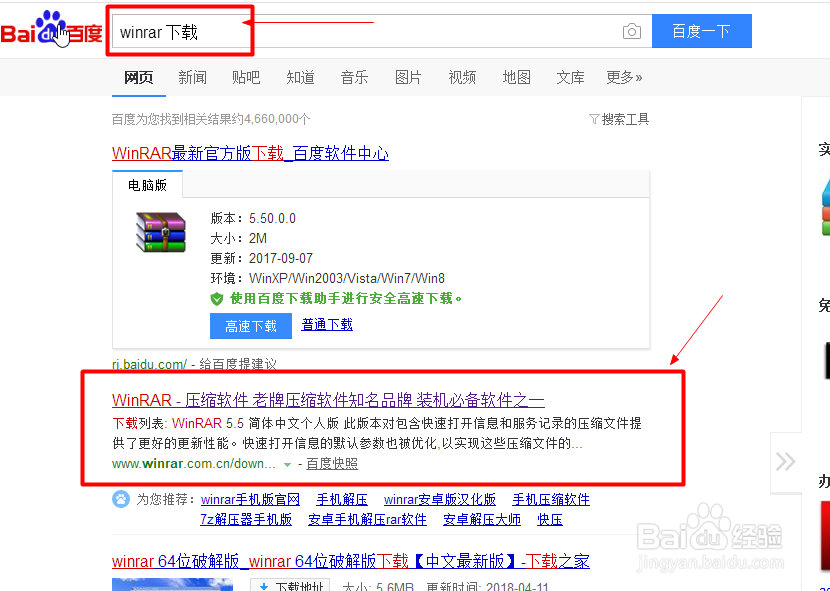830x591 pixels.
Task: Open the 贴吧 tab
Action: pos(246,78)
